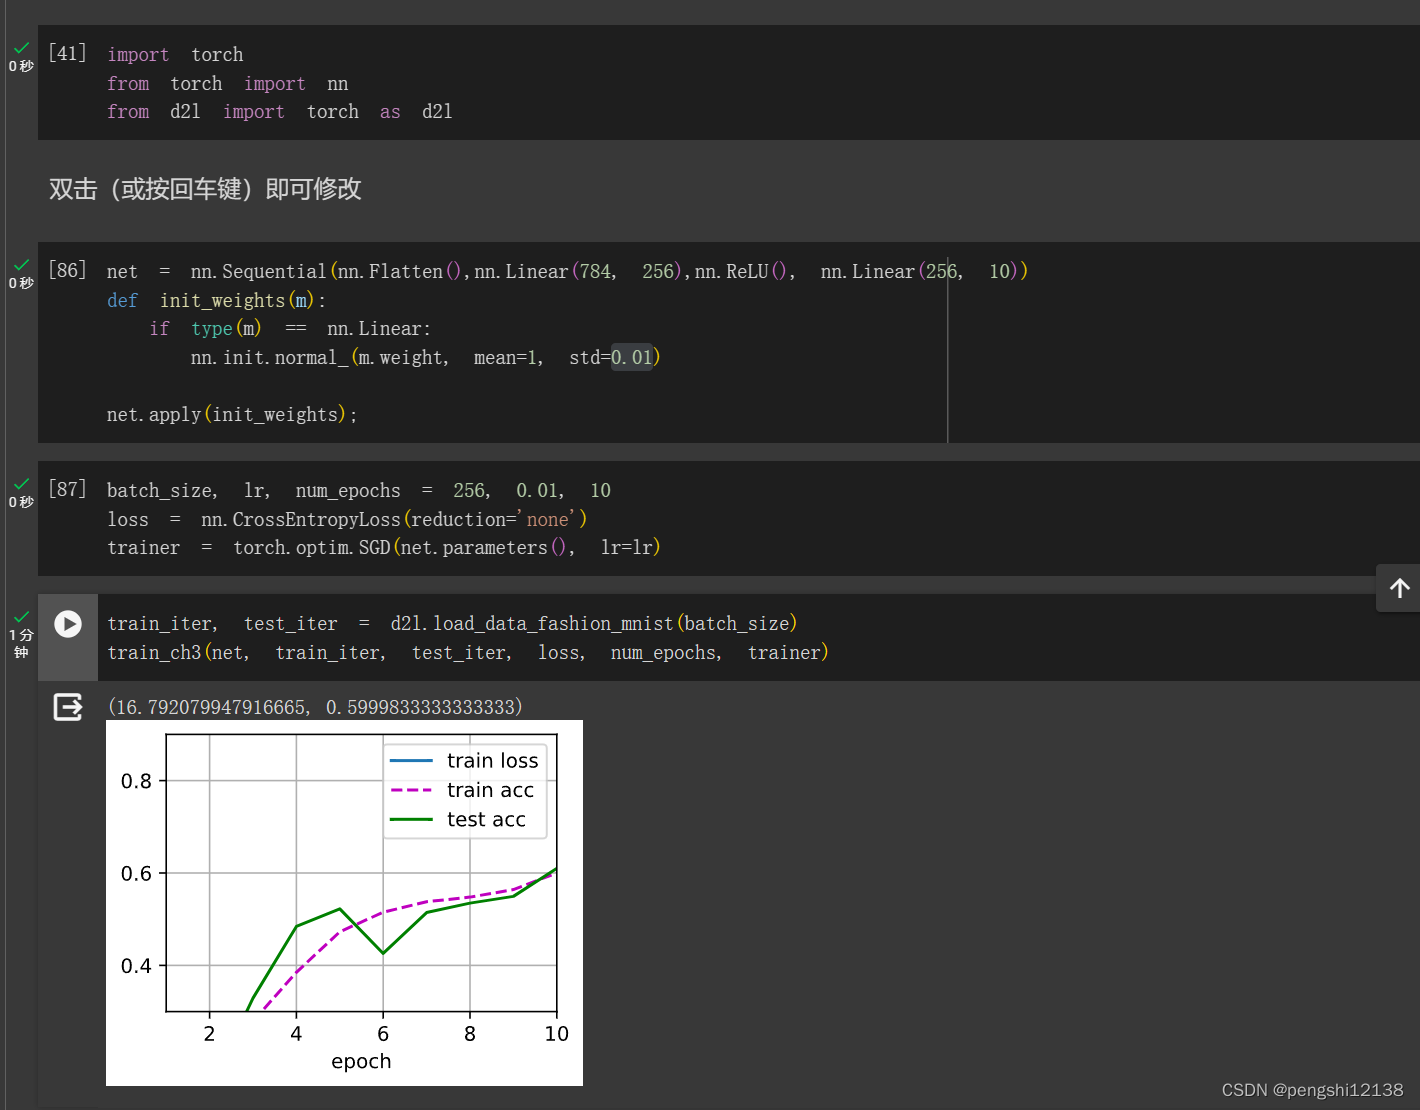
Task: Click the d2l.load_data_fashion_mnist line
Action: pyautogui.click(x=452, y=624)
